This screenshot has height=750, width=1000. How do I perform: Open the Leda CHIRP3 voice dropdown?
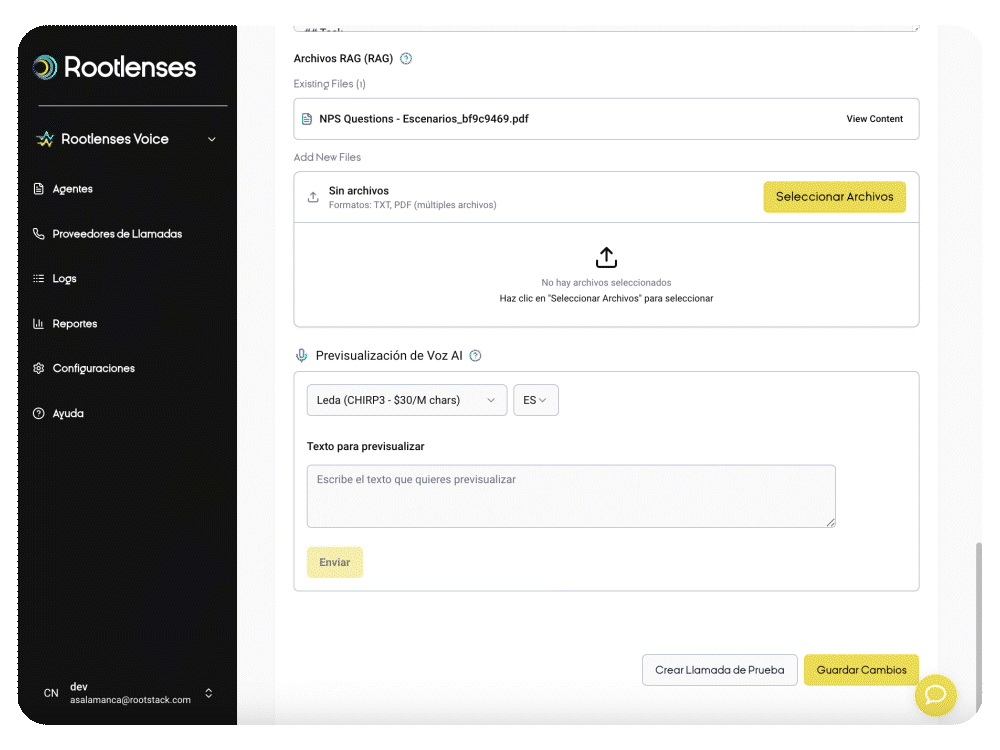[406, 400]
